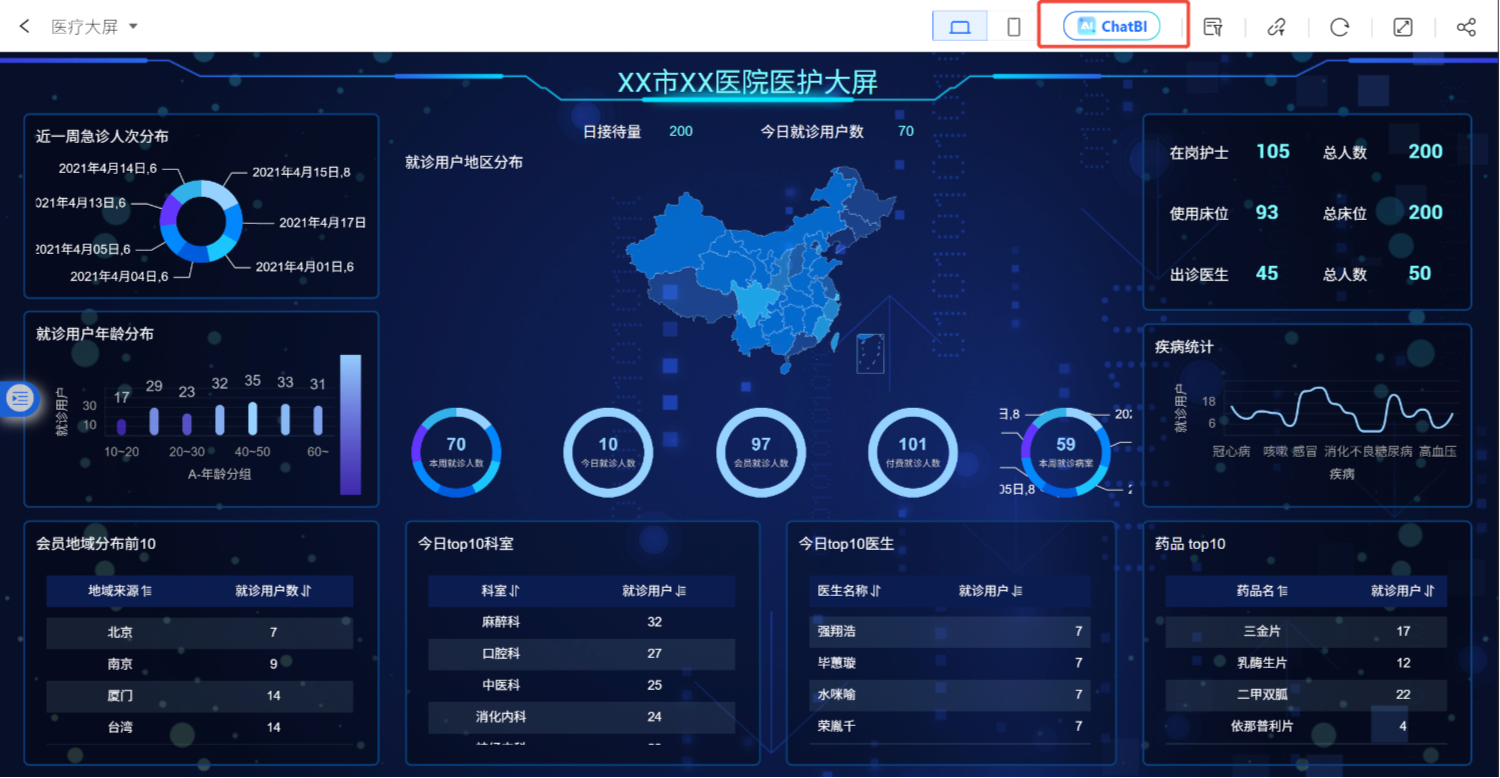This screenshot has height=778, width=1500.
Task: Select the 中医科 row
Action: pos(582,686)
